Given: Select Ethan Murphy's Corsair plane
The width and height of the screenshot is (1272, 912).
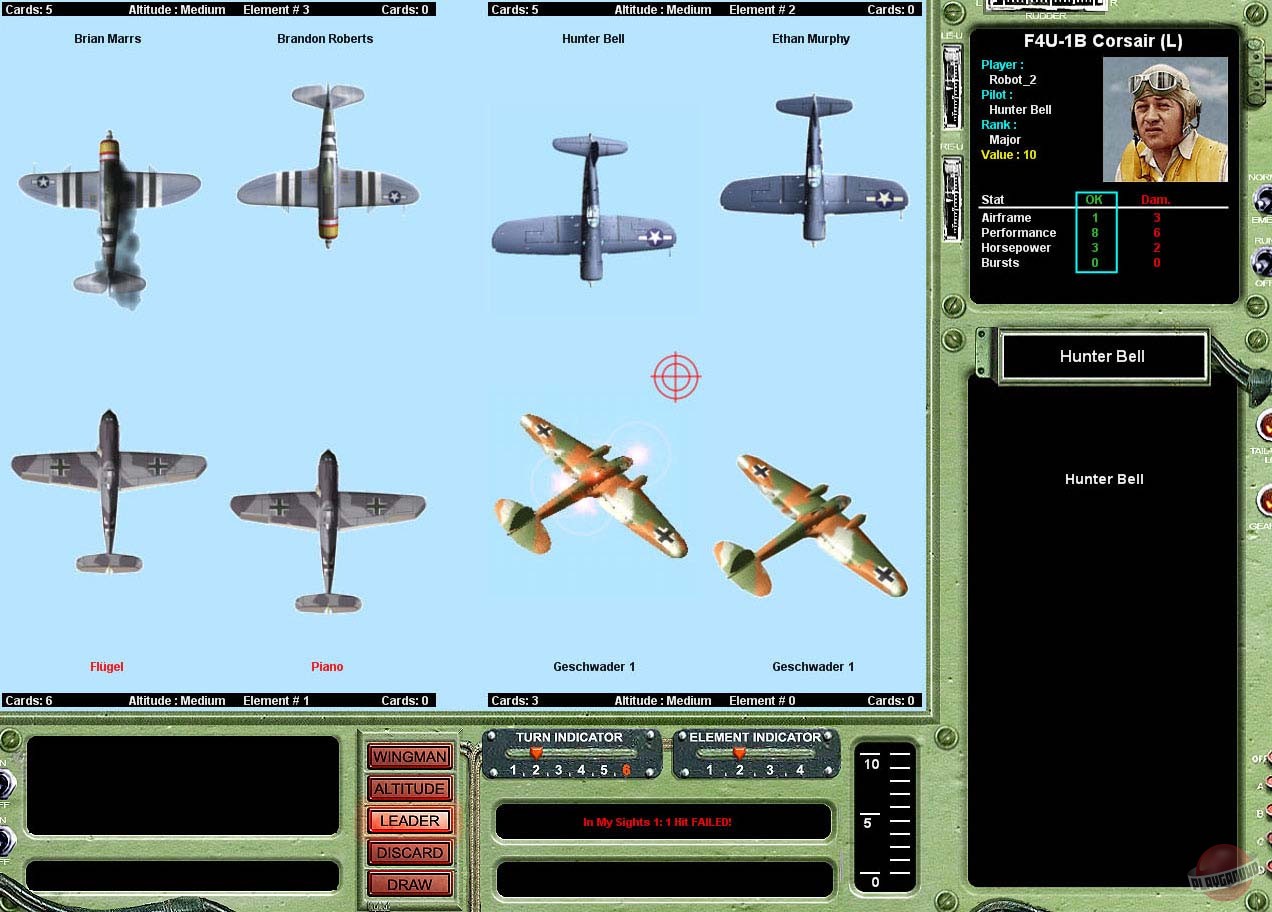Looking at the screenshot, I should pos(814,169).
